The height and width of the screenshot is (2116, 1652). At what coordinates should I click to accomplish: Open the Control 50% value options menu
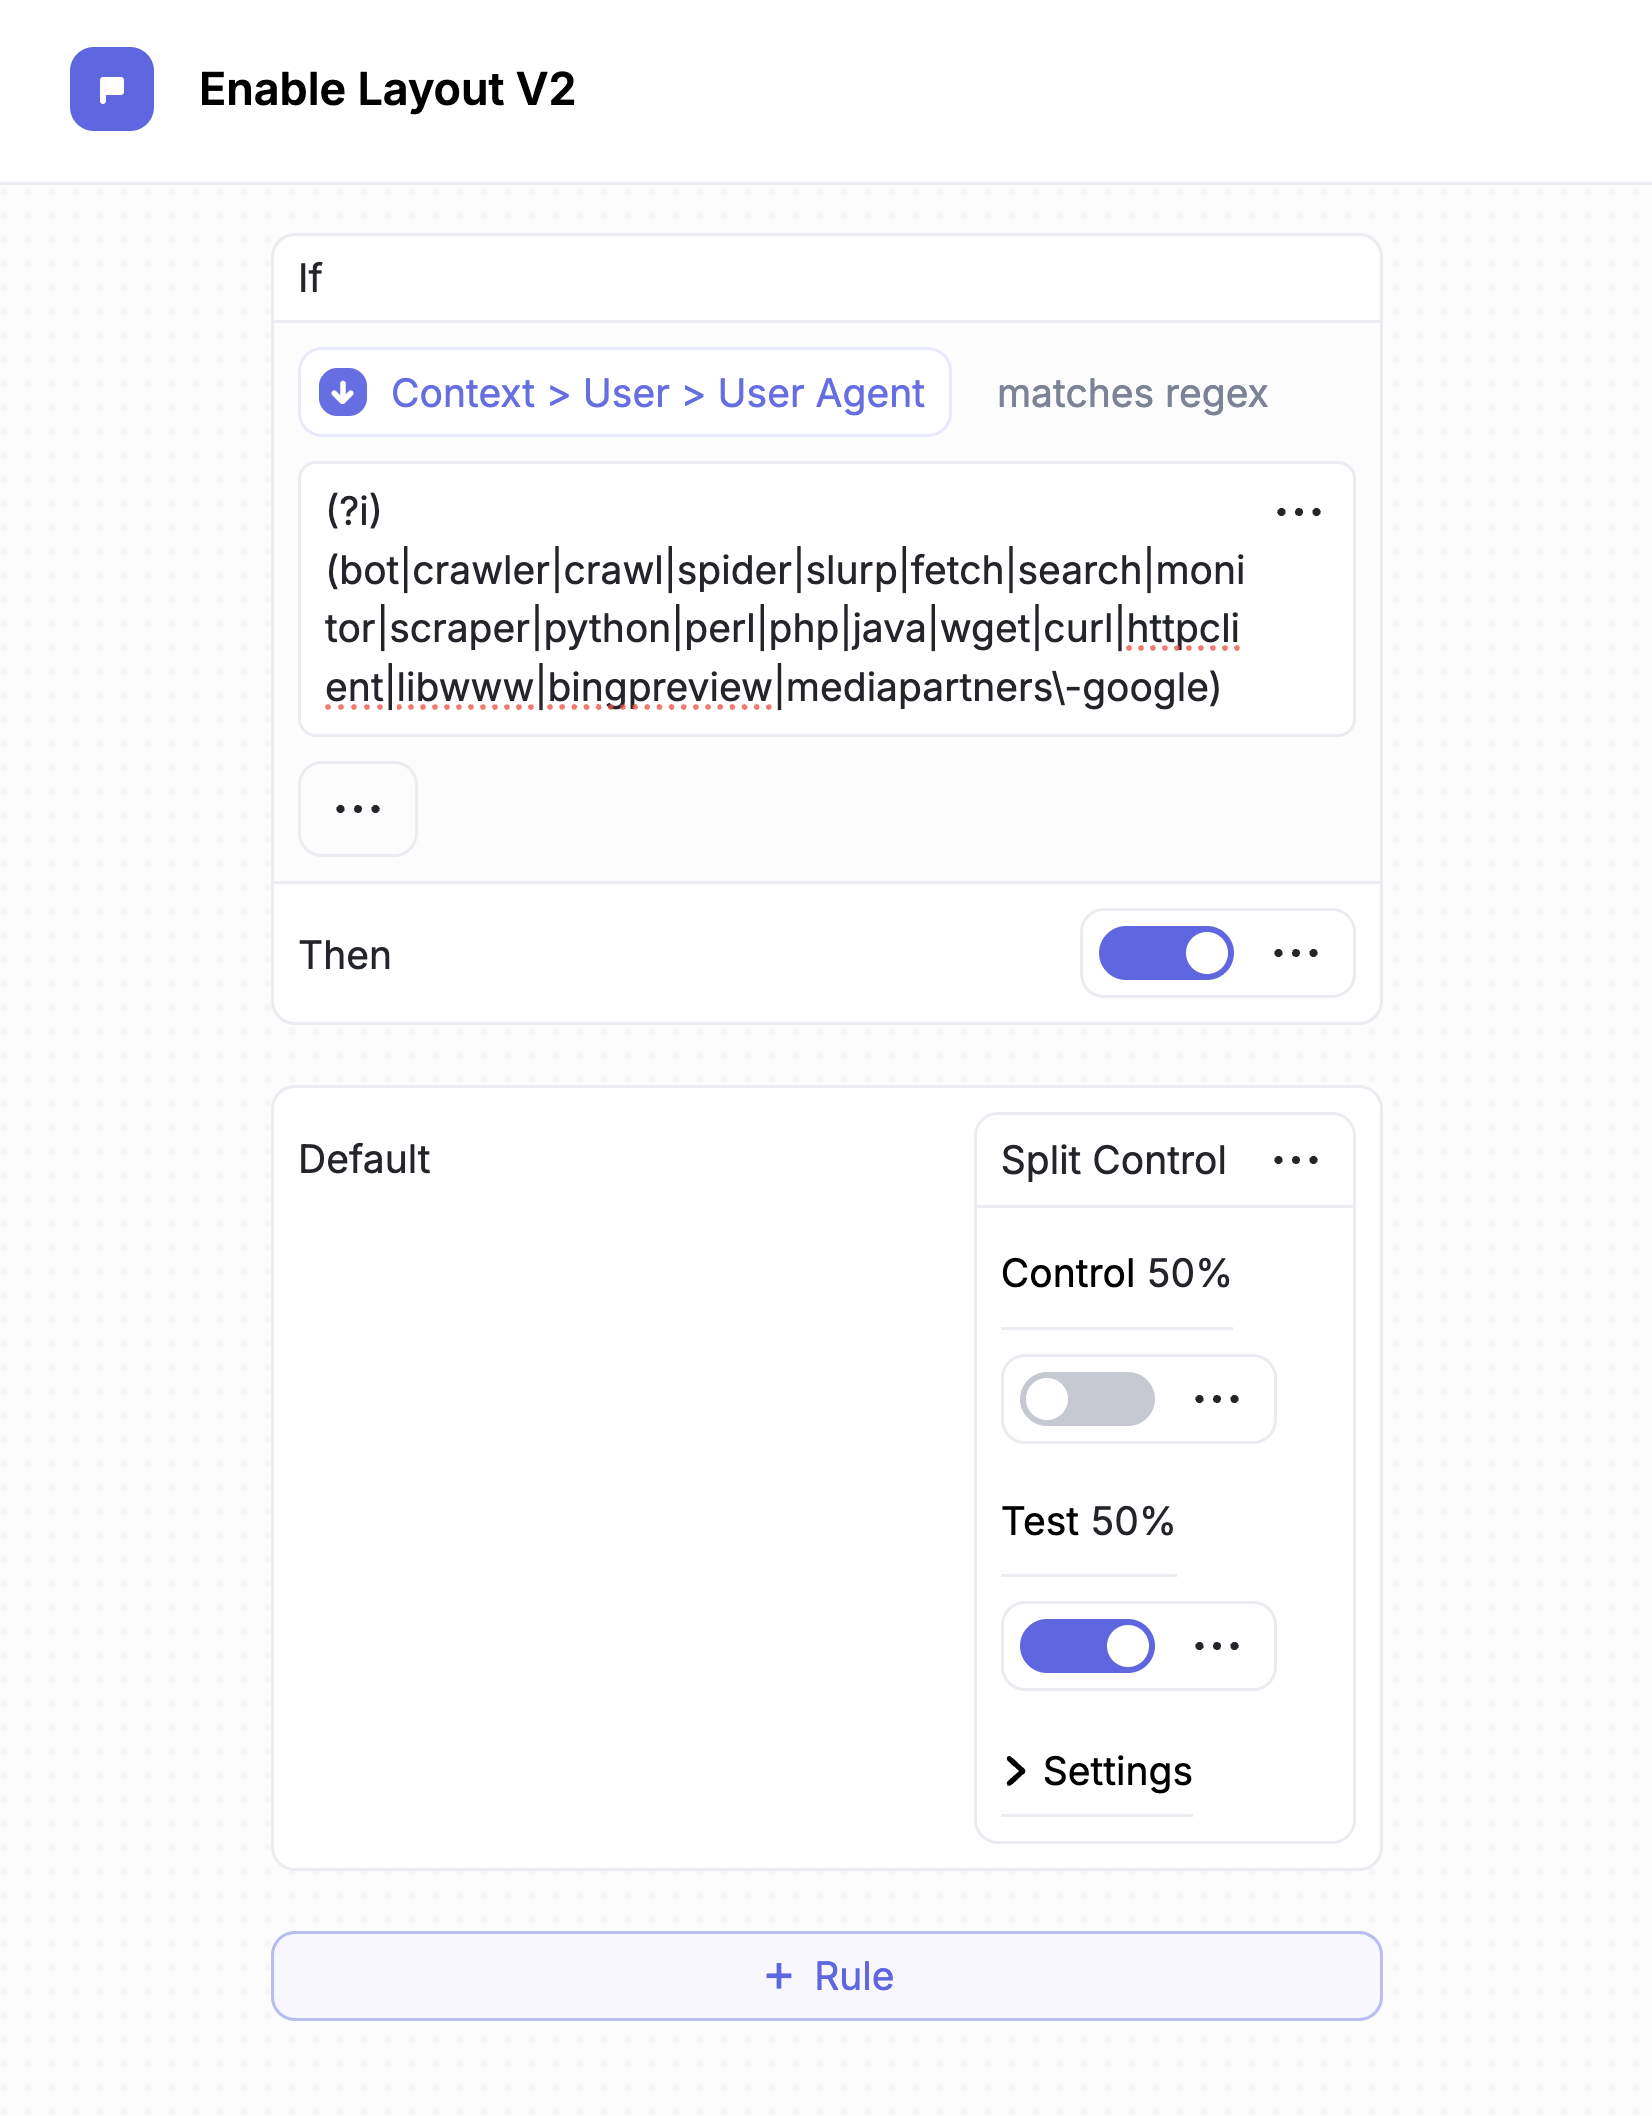tap(1217, 1399)
